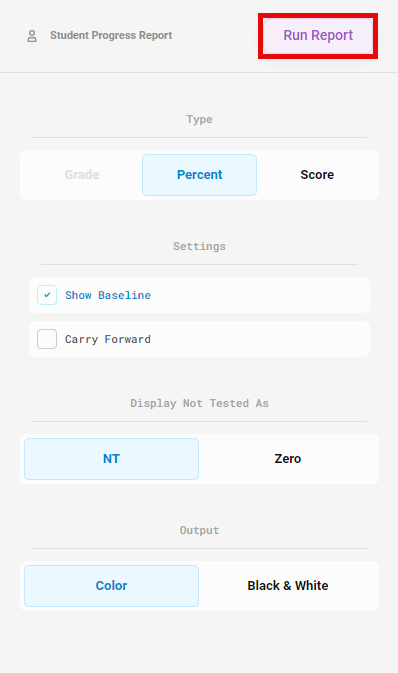Switch report type to Score
This screenshot has height=673, width=398.
317,175
